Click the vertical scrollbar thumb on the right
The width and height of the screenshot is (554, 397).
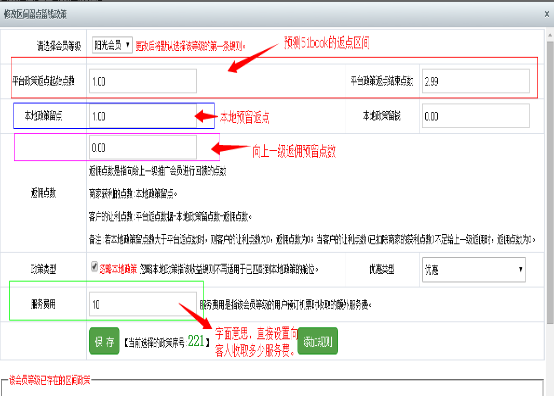[x=550, y=182]
